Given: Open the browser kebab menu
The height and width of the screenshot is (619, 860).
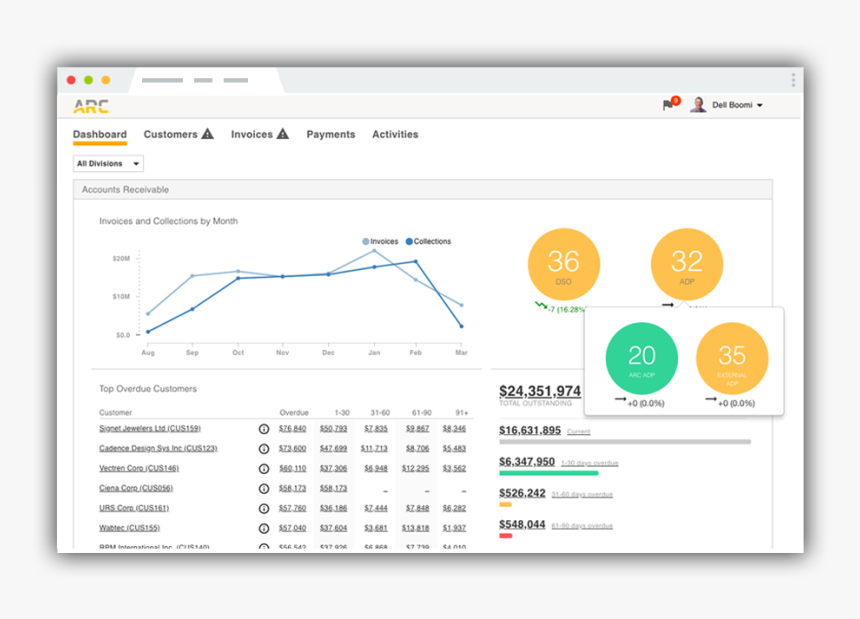Looking at the screenshot, I should click(793, 80).
